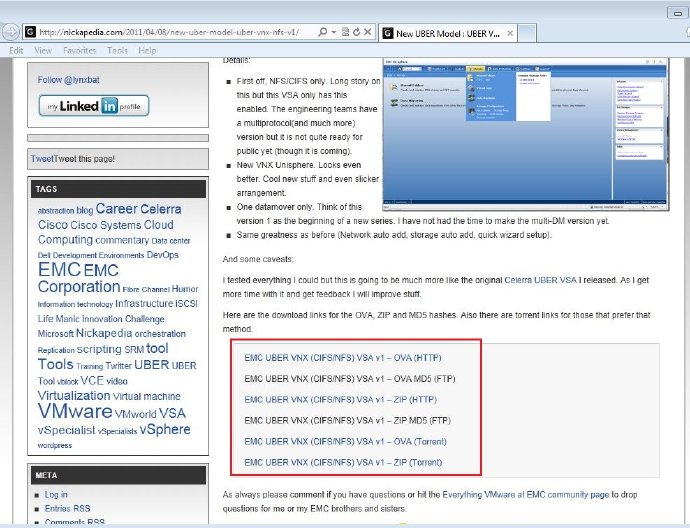Click the 'ZIP MD5 (FTP)' download link
This screenshot has width=690, height=528.
click(x=348, y=421)
